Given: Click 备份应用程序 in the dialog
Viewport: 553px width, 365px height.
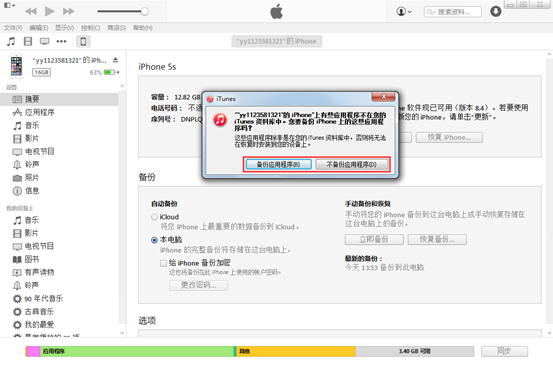Looking at the screenshot, I should coord(278,164).
